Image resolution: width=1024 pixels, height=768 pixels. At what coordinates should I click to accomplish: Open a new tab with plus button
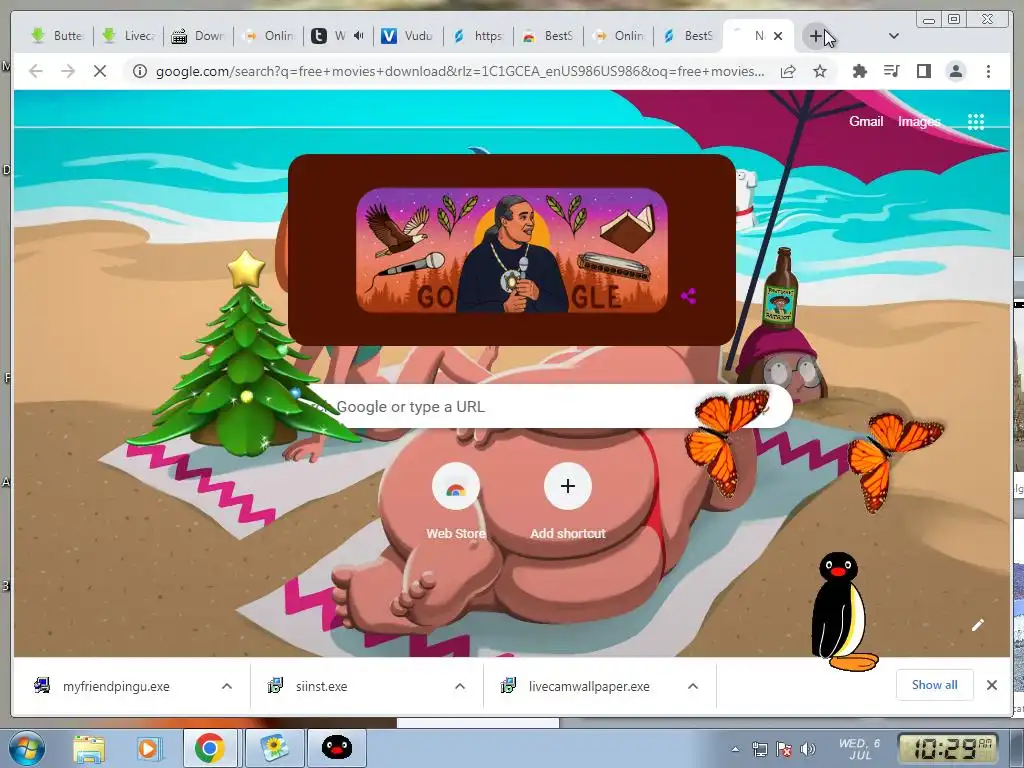coord(816,36)
